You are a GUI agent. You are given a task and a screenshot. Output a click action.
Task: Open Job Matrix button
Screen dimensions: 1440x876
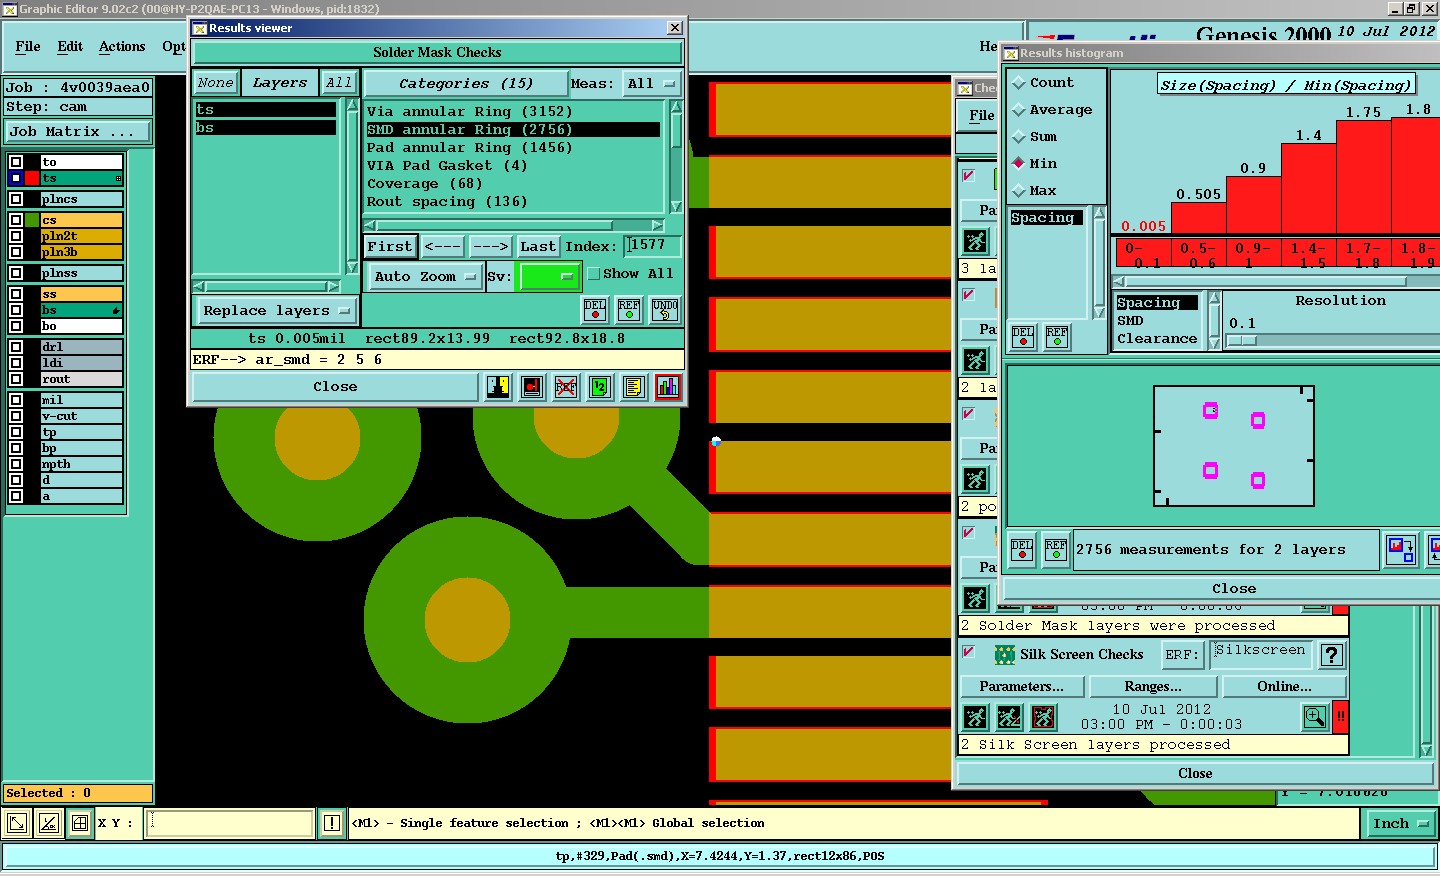[79, 132]
